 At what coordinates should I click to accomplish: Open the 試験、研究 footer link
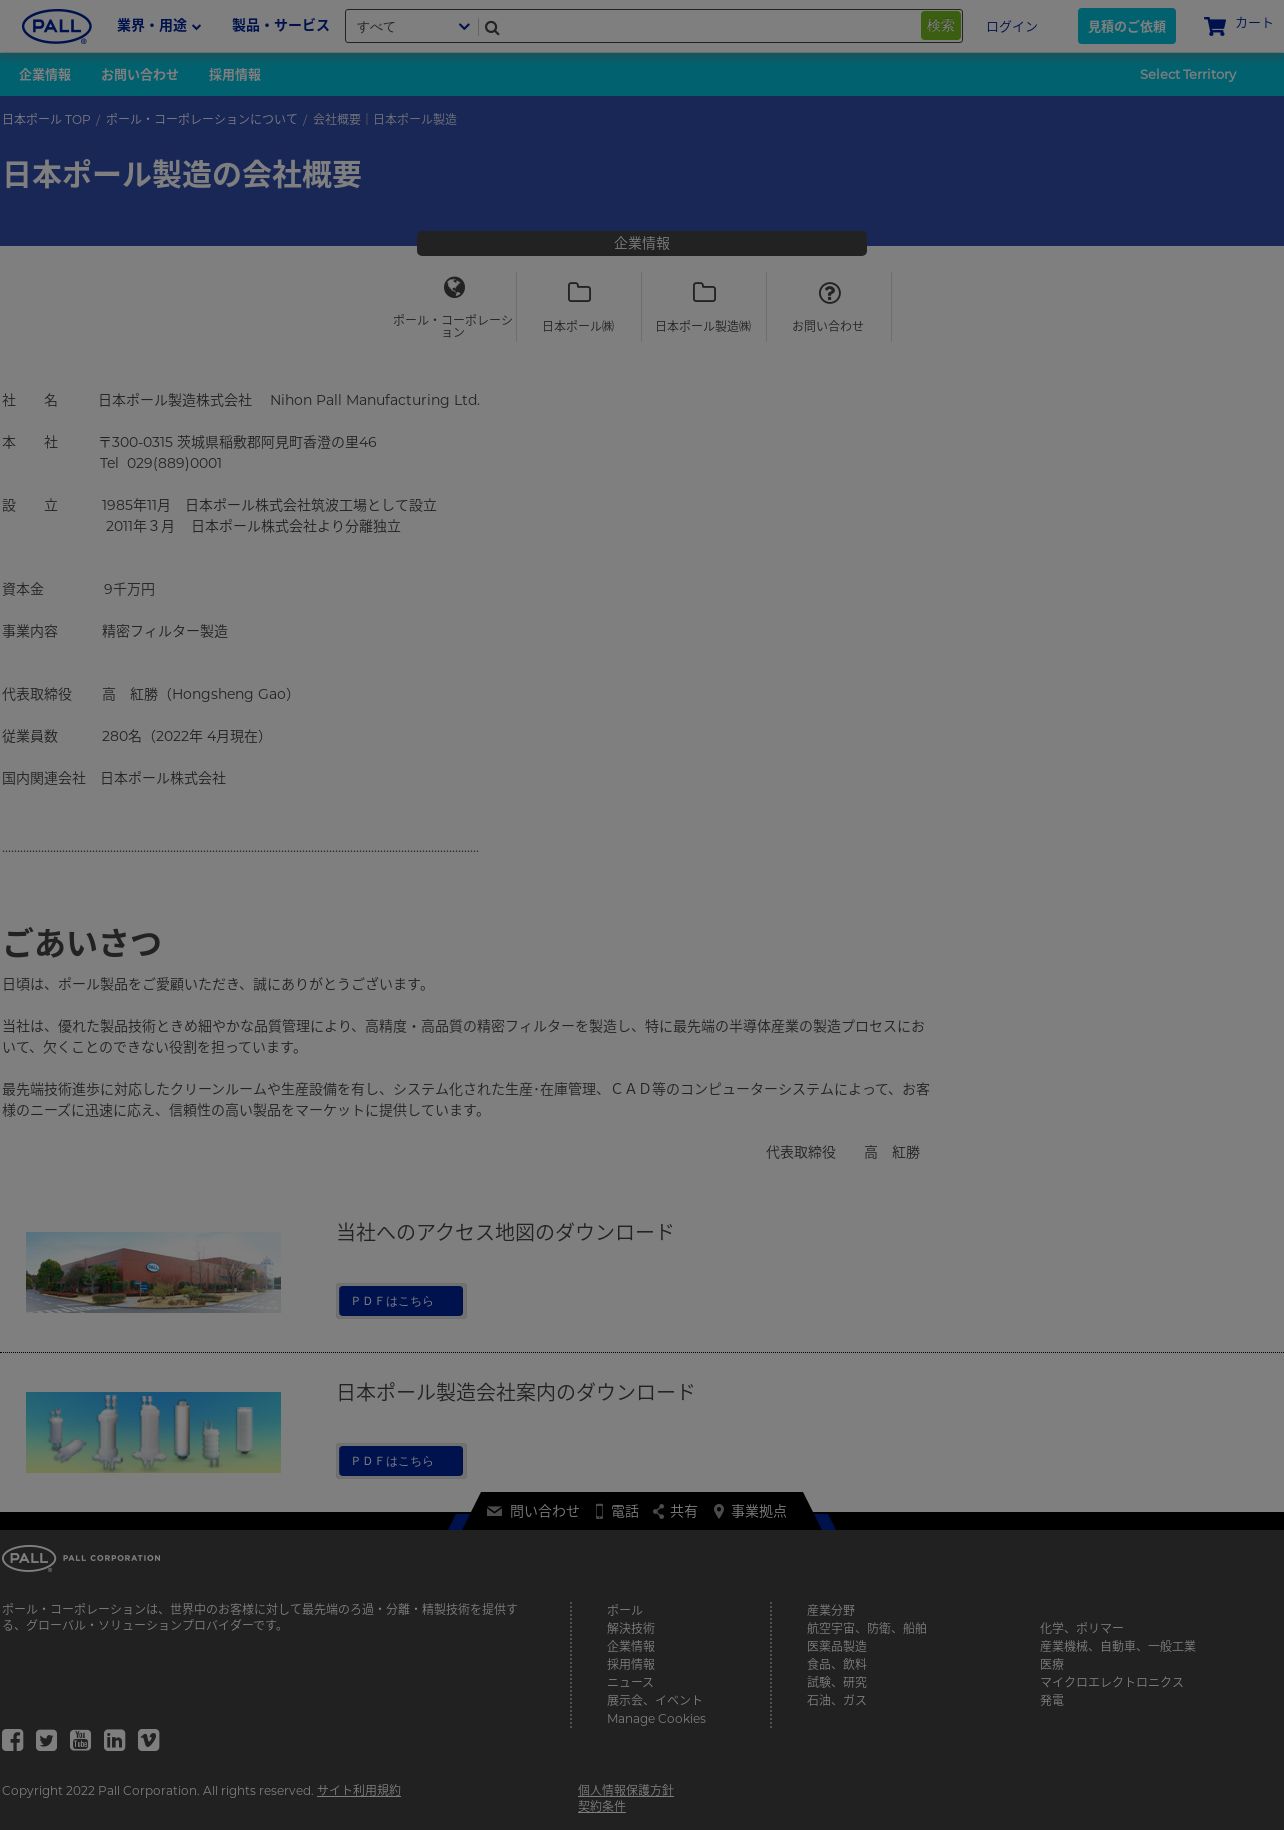point(837,1682)
